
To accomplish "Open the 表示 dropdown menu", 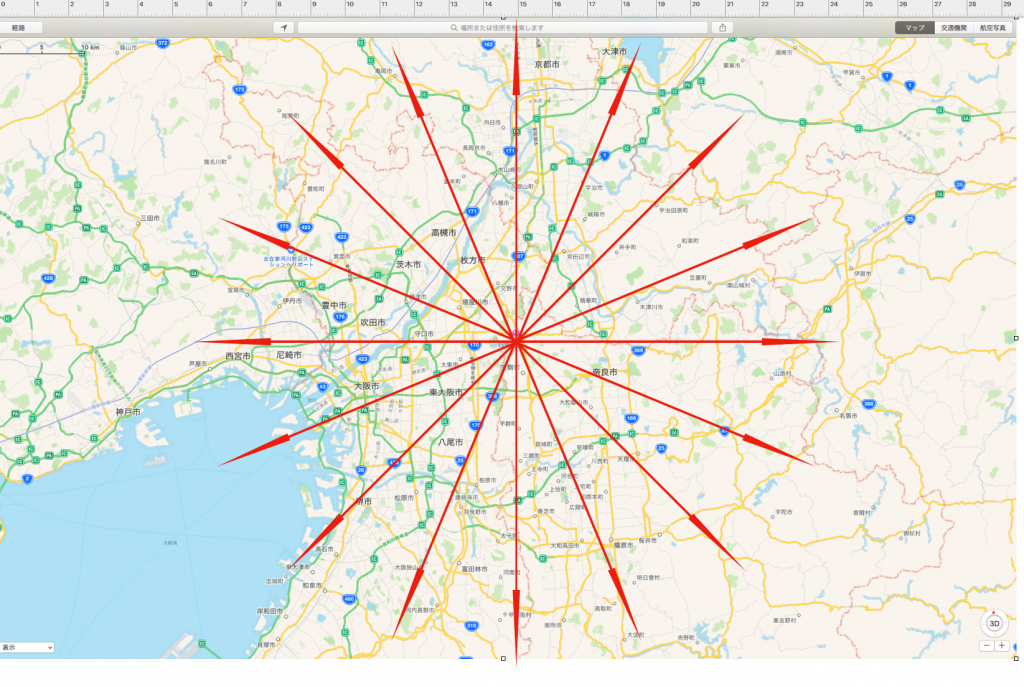I will [x=27, y=647].
